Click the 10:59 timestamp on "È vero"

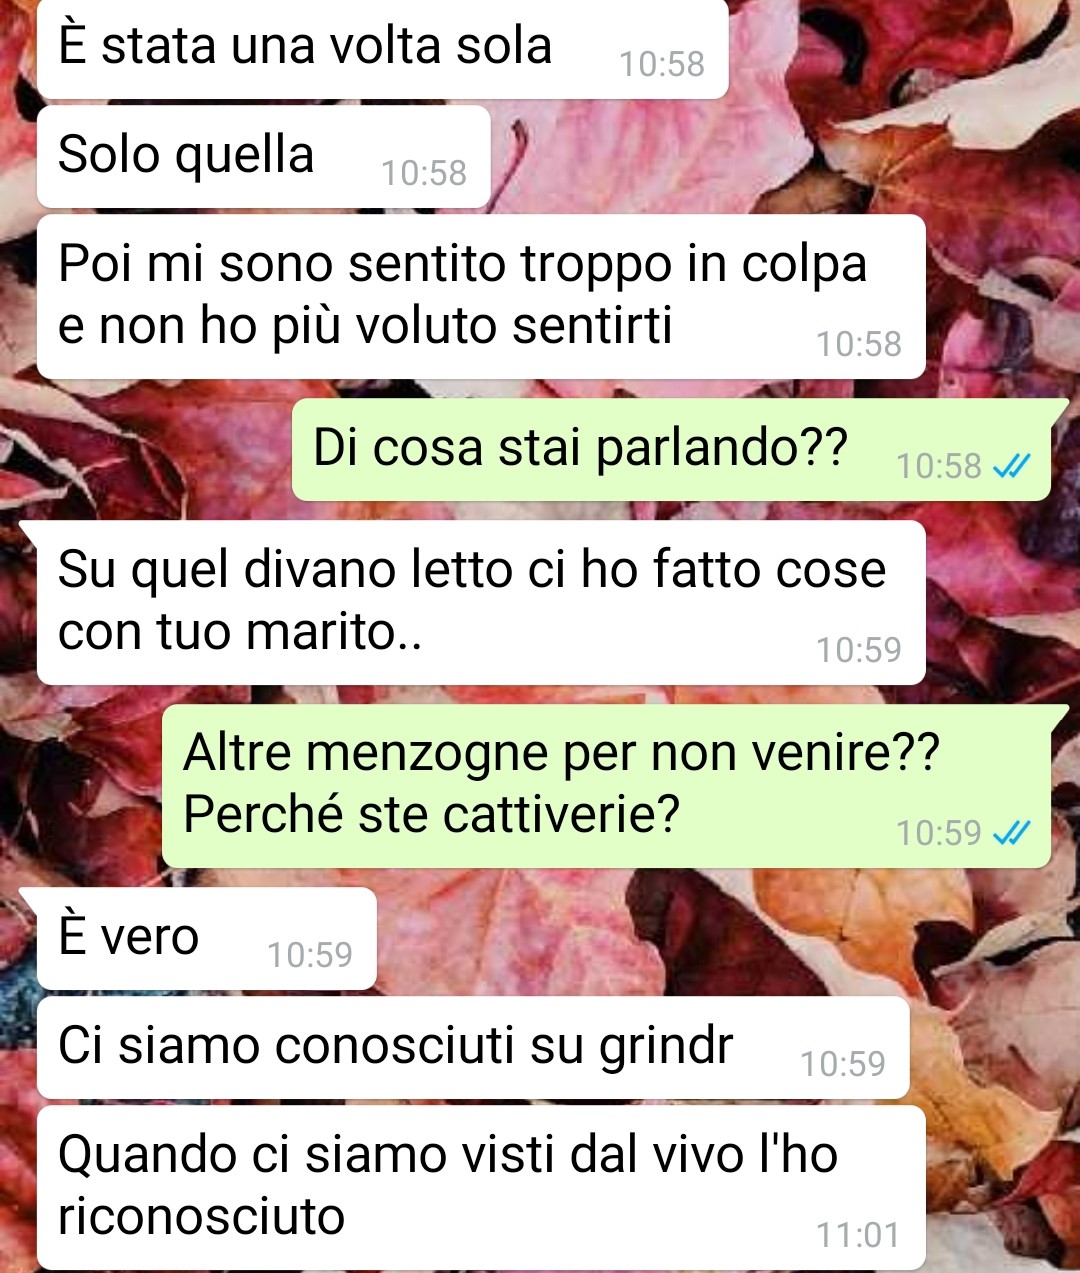(310, 955)
